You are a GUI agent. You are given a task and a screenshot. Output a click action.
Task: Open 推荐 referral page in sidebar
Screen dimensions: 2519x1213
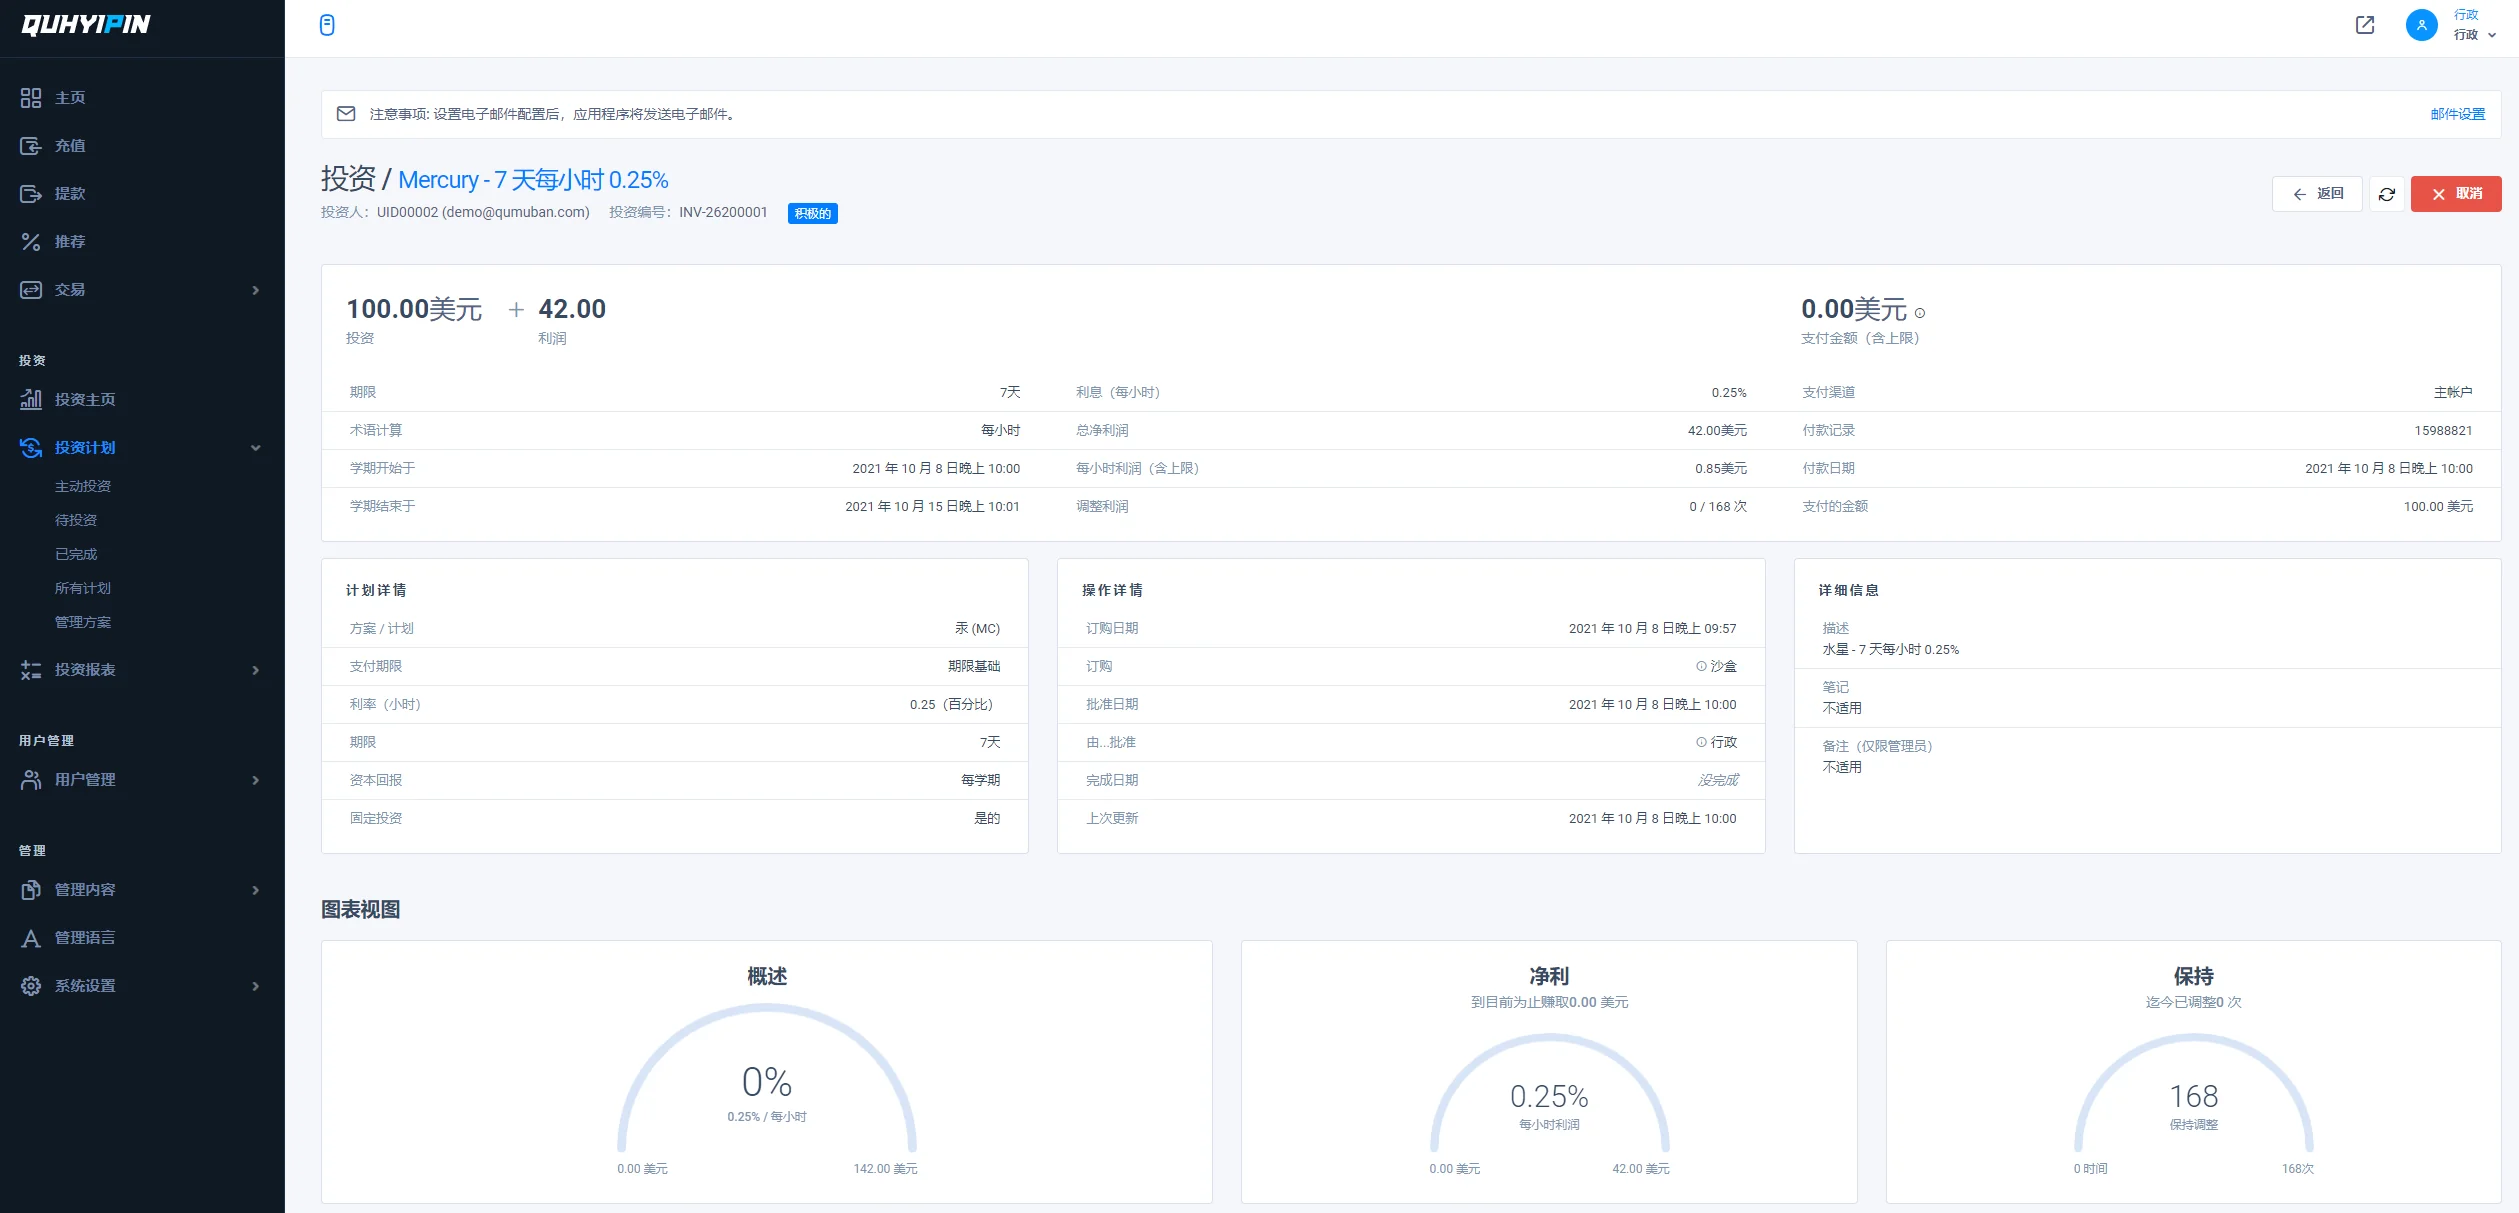tap(70, 242)
